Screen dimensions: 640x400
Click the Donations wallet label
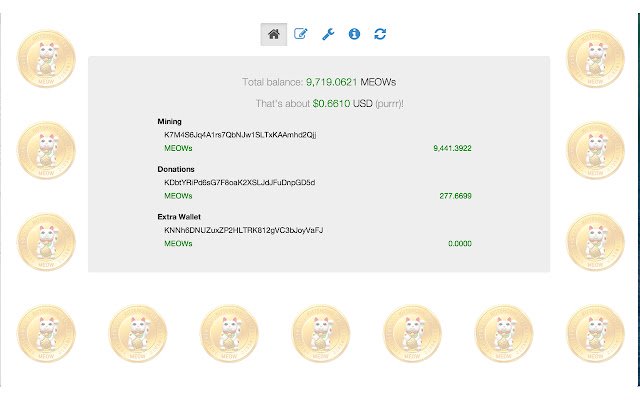coord(176,169)
